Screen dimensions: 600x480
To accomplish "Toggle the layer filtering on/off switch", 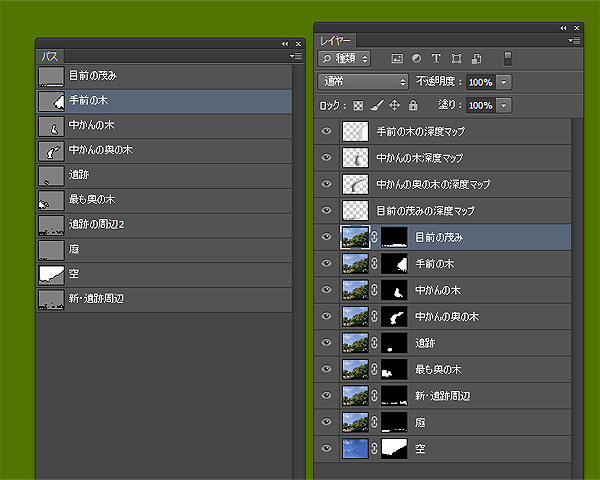I will click(507, 58).
